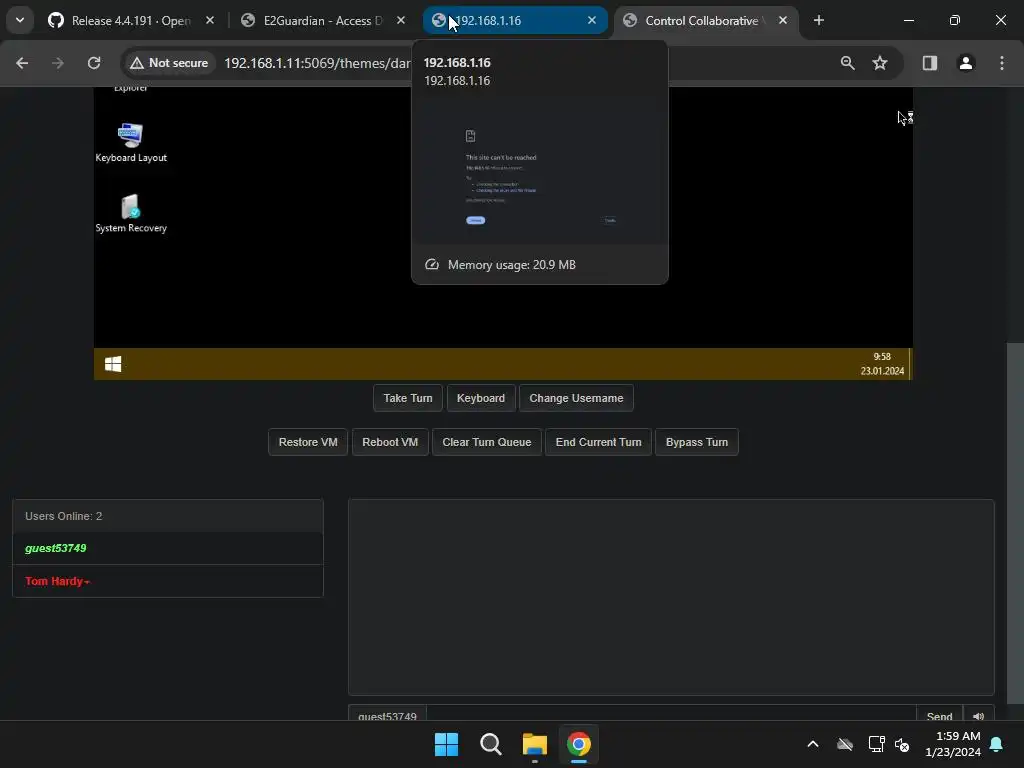The height and width of the screenshot is (768, 1024).
Task: Go back to the previous page
Action: (22, 63)
